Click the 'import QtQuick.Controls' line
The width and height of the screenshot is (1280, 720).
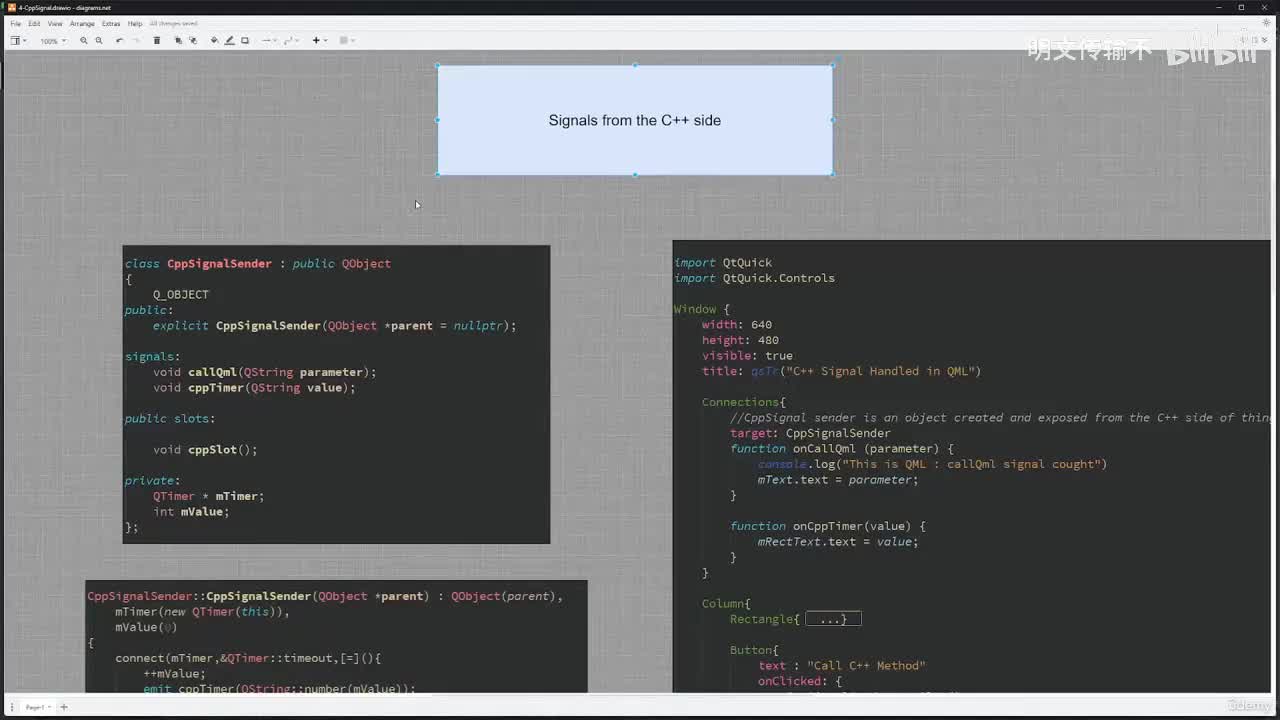point(754,278)
